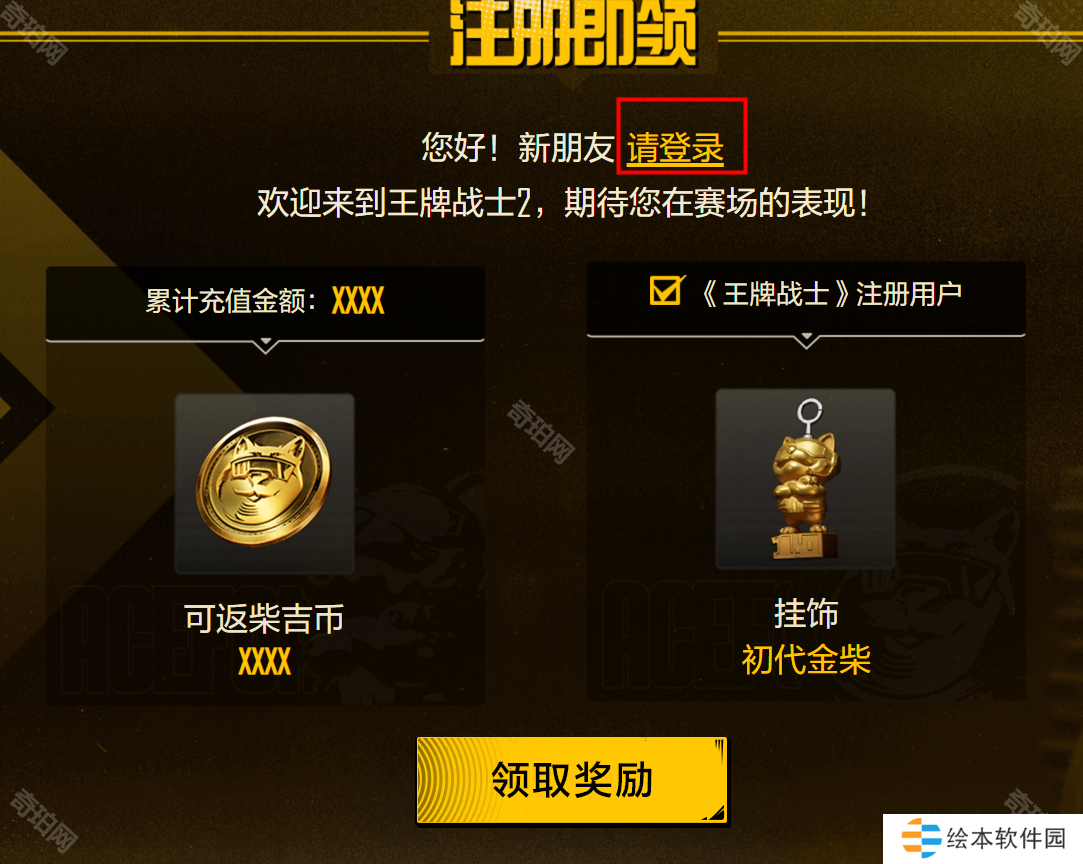
Task: Click the 《王牌战士》注册用户 header text
Action: (831, 294)
